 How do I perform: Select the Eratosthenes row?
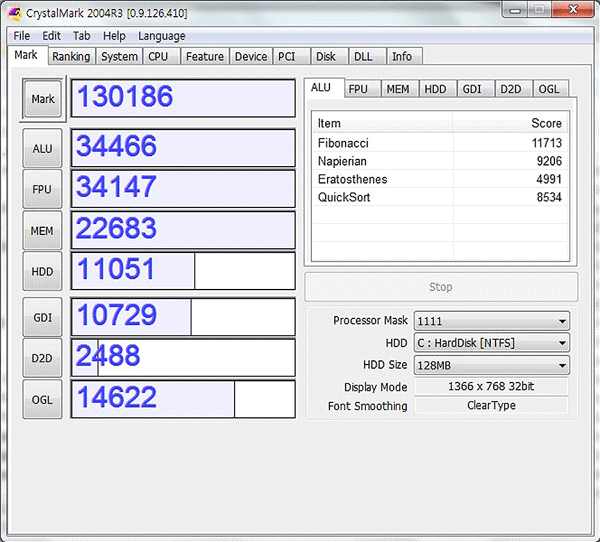pos(440,179)
